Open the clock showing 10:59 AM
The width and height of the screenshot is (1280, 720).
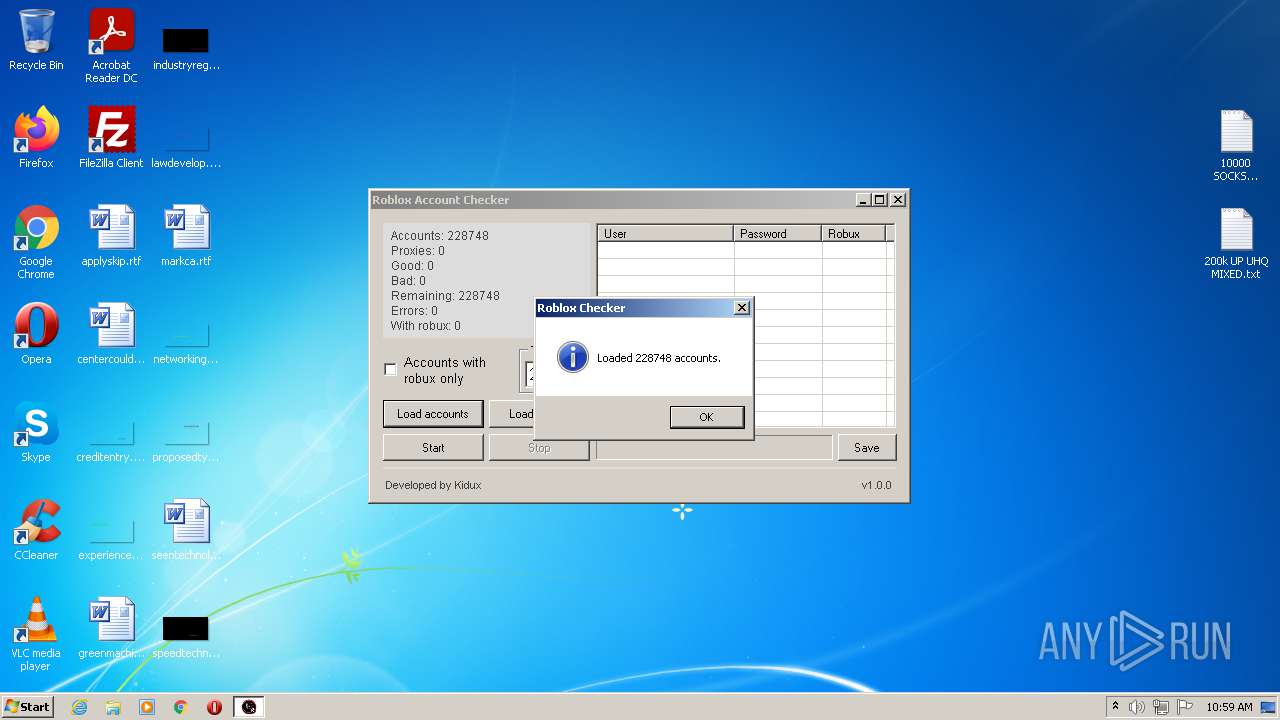1229,707
